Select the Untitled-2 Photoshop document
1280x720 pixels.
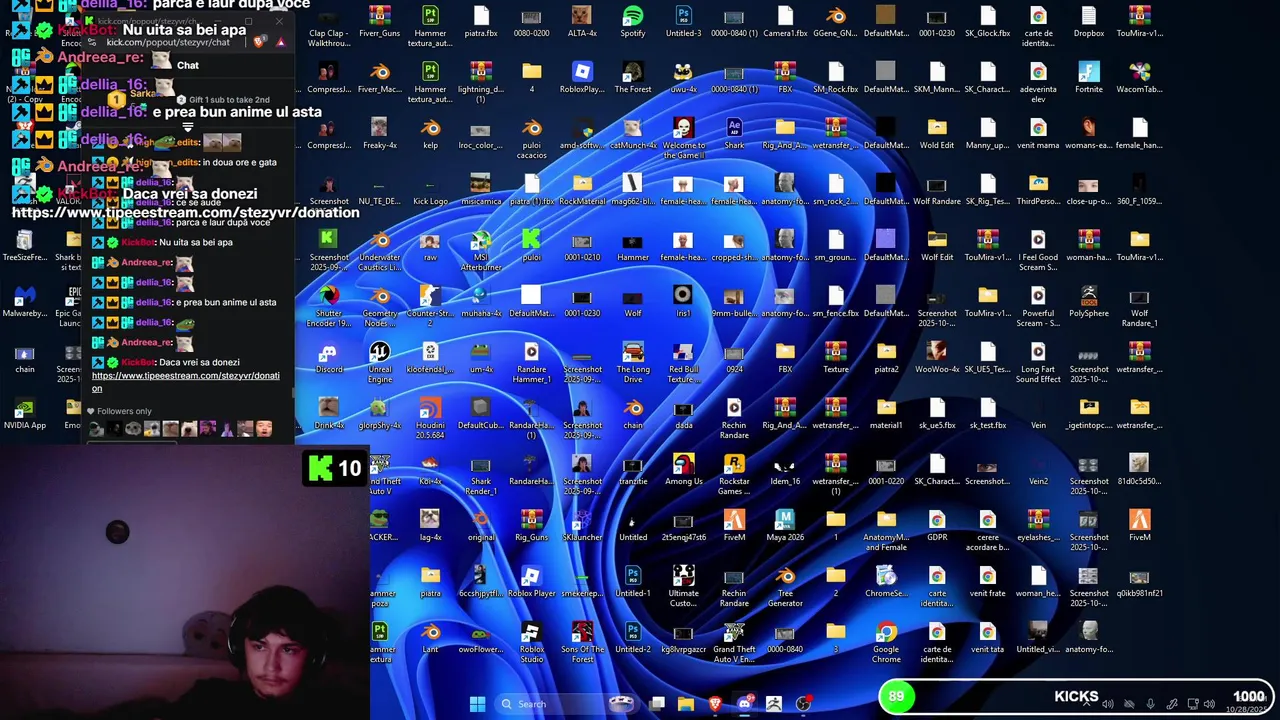(632, 638)
